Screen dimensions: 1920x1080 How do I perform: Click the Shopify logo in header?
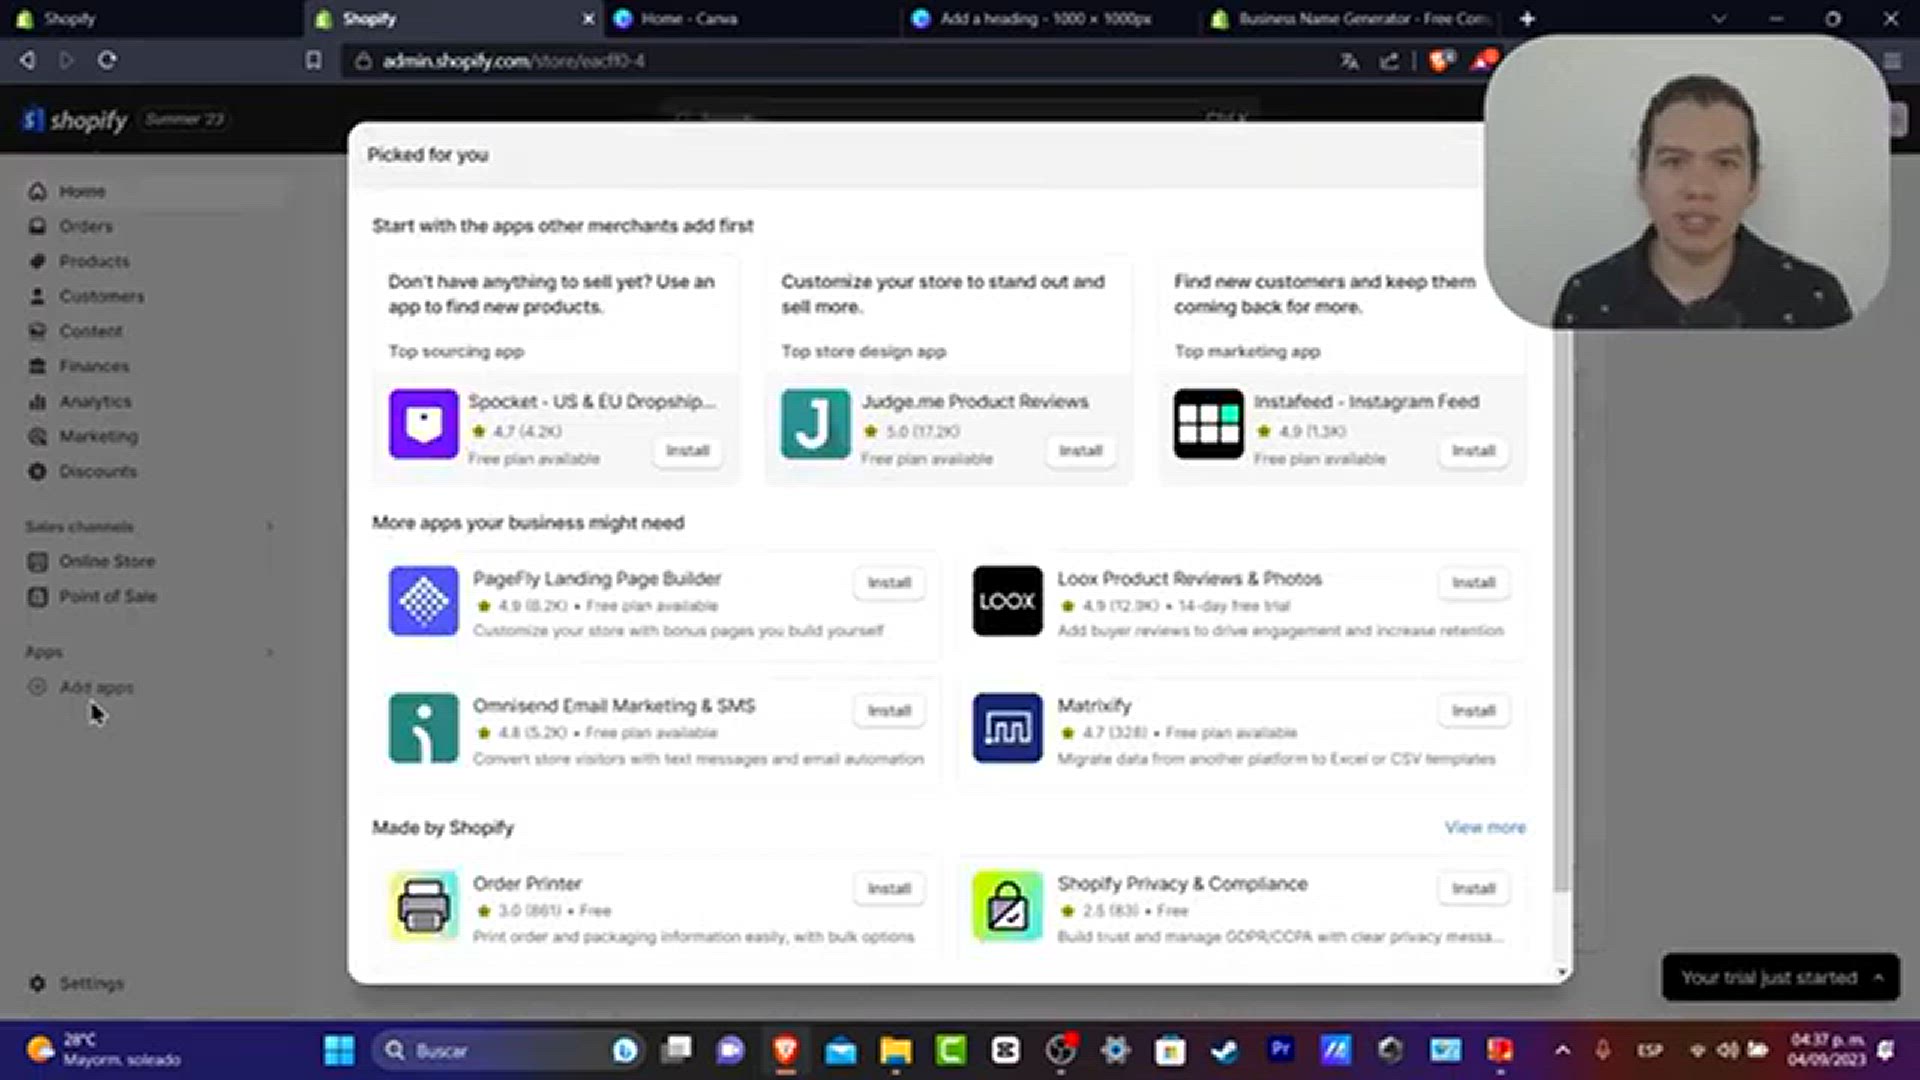pos(76,120)
